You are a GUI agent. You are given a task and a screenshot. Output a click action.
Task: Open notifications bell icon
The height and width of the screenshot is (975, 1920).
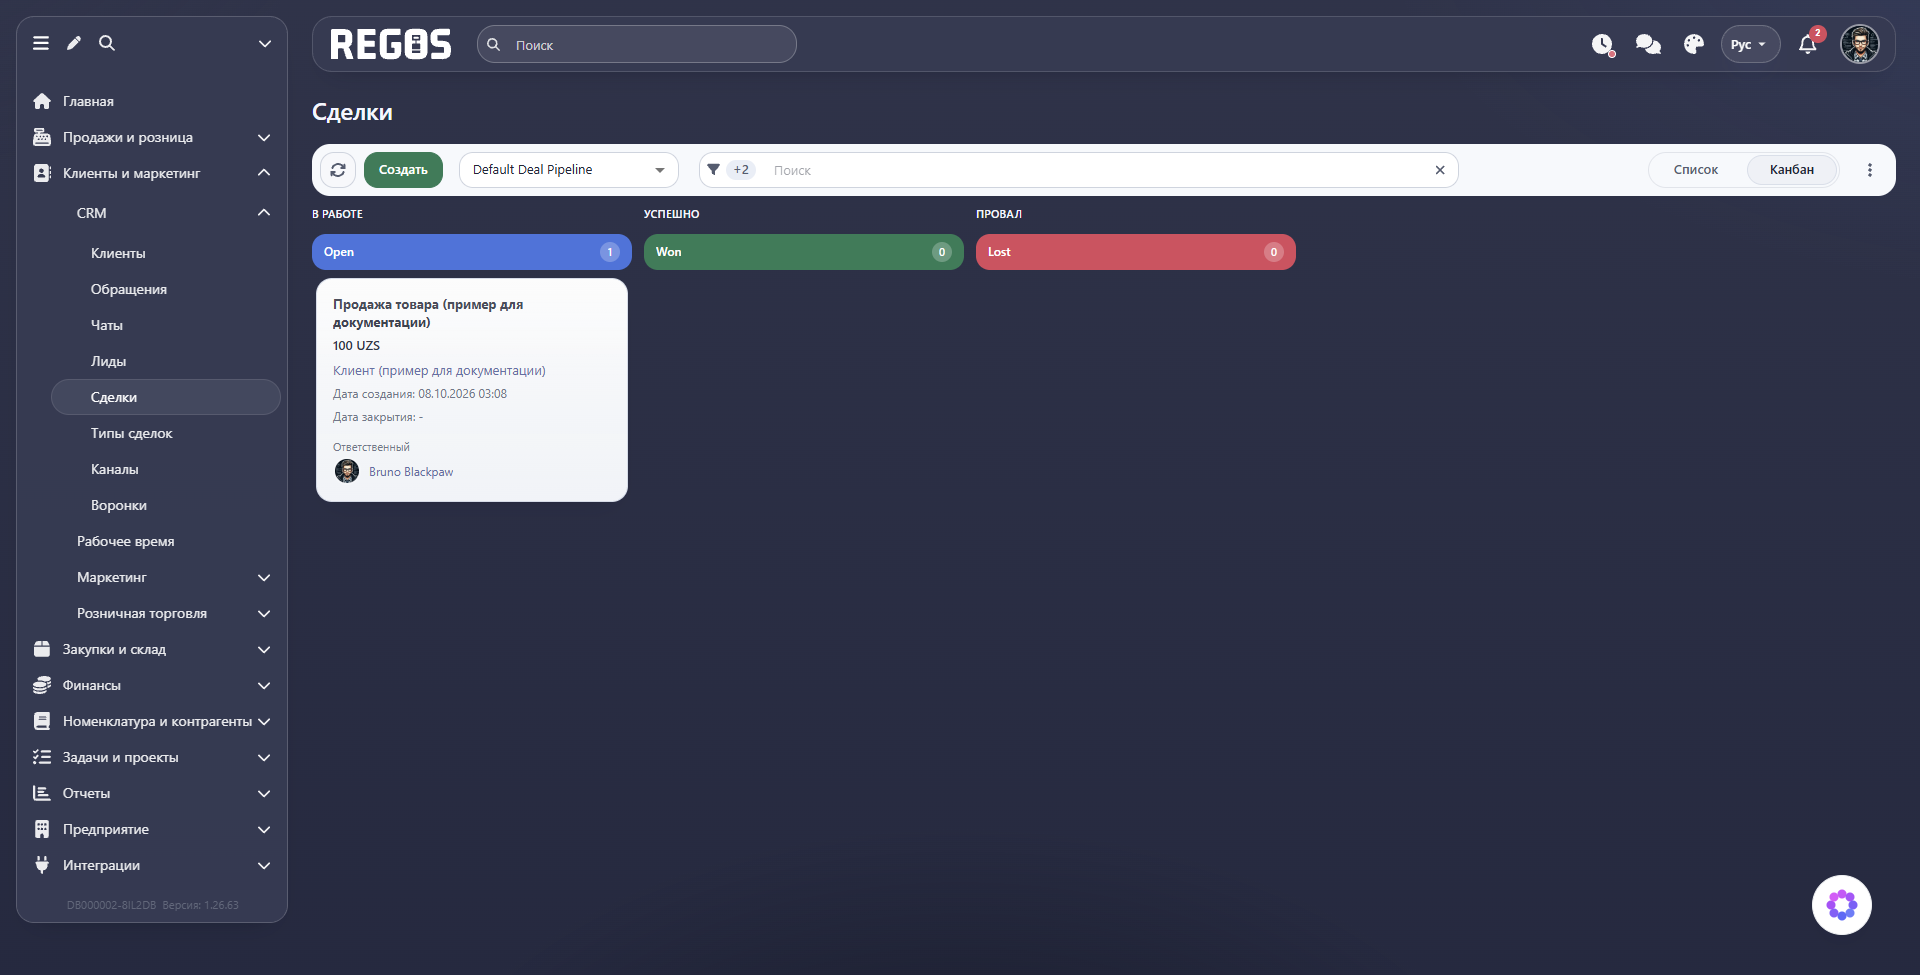point(1808,44)
